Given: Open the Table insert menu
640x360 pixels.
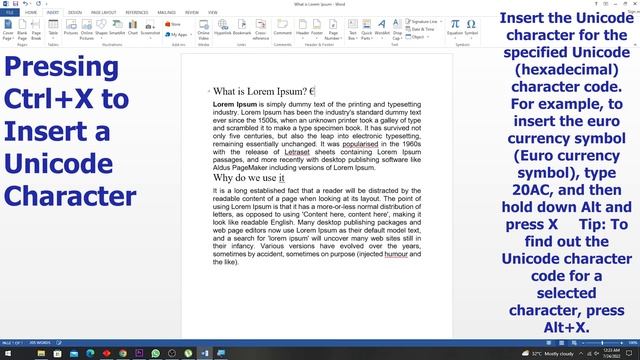Looking at the screenshot, I should pyautogui.click(x=53, y=29).
